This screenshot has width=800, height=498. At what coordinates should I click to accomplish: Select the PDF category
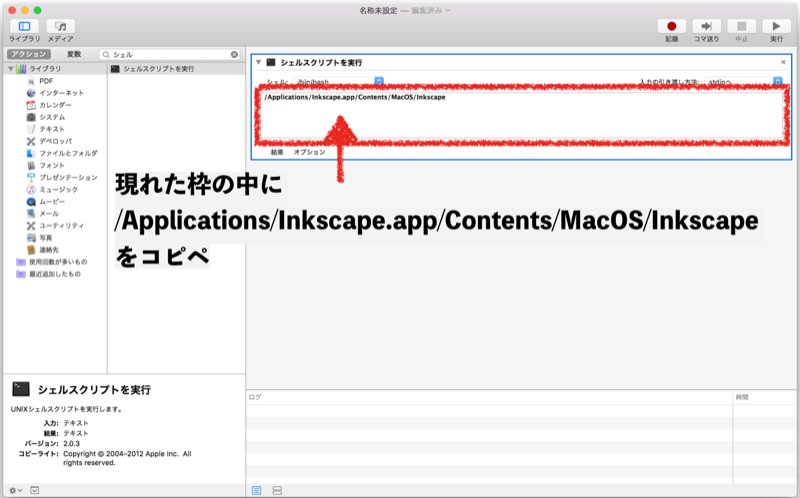click(x=46, y=81)
